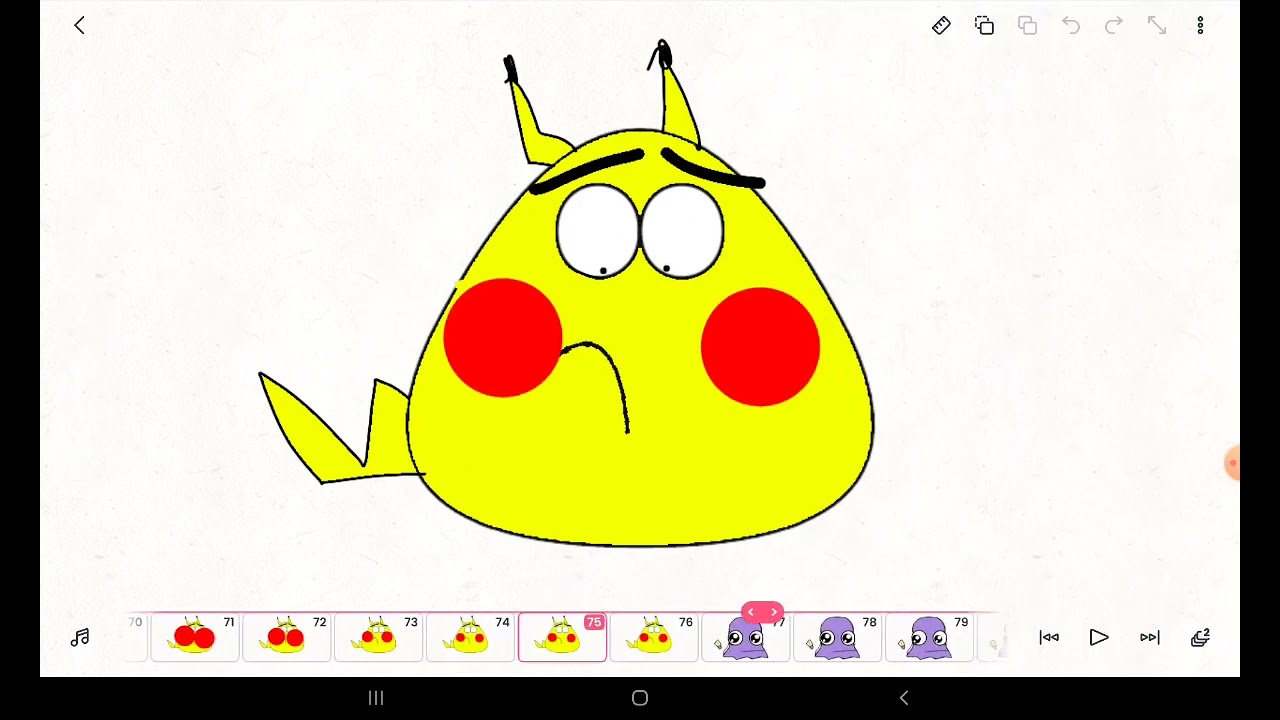Jump to the last frame

1150,638
